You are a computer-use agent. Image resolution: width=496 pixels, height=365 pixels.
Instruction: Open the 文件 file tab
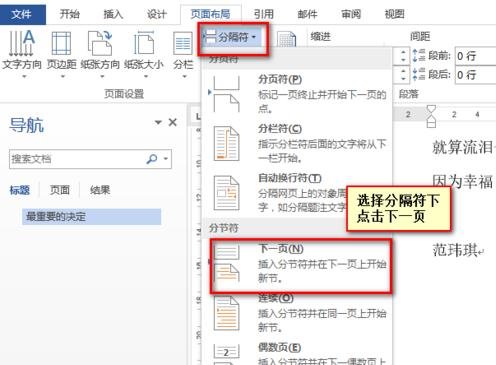(23, 14)
